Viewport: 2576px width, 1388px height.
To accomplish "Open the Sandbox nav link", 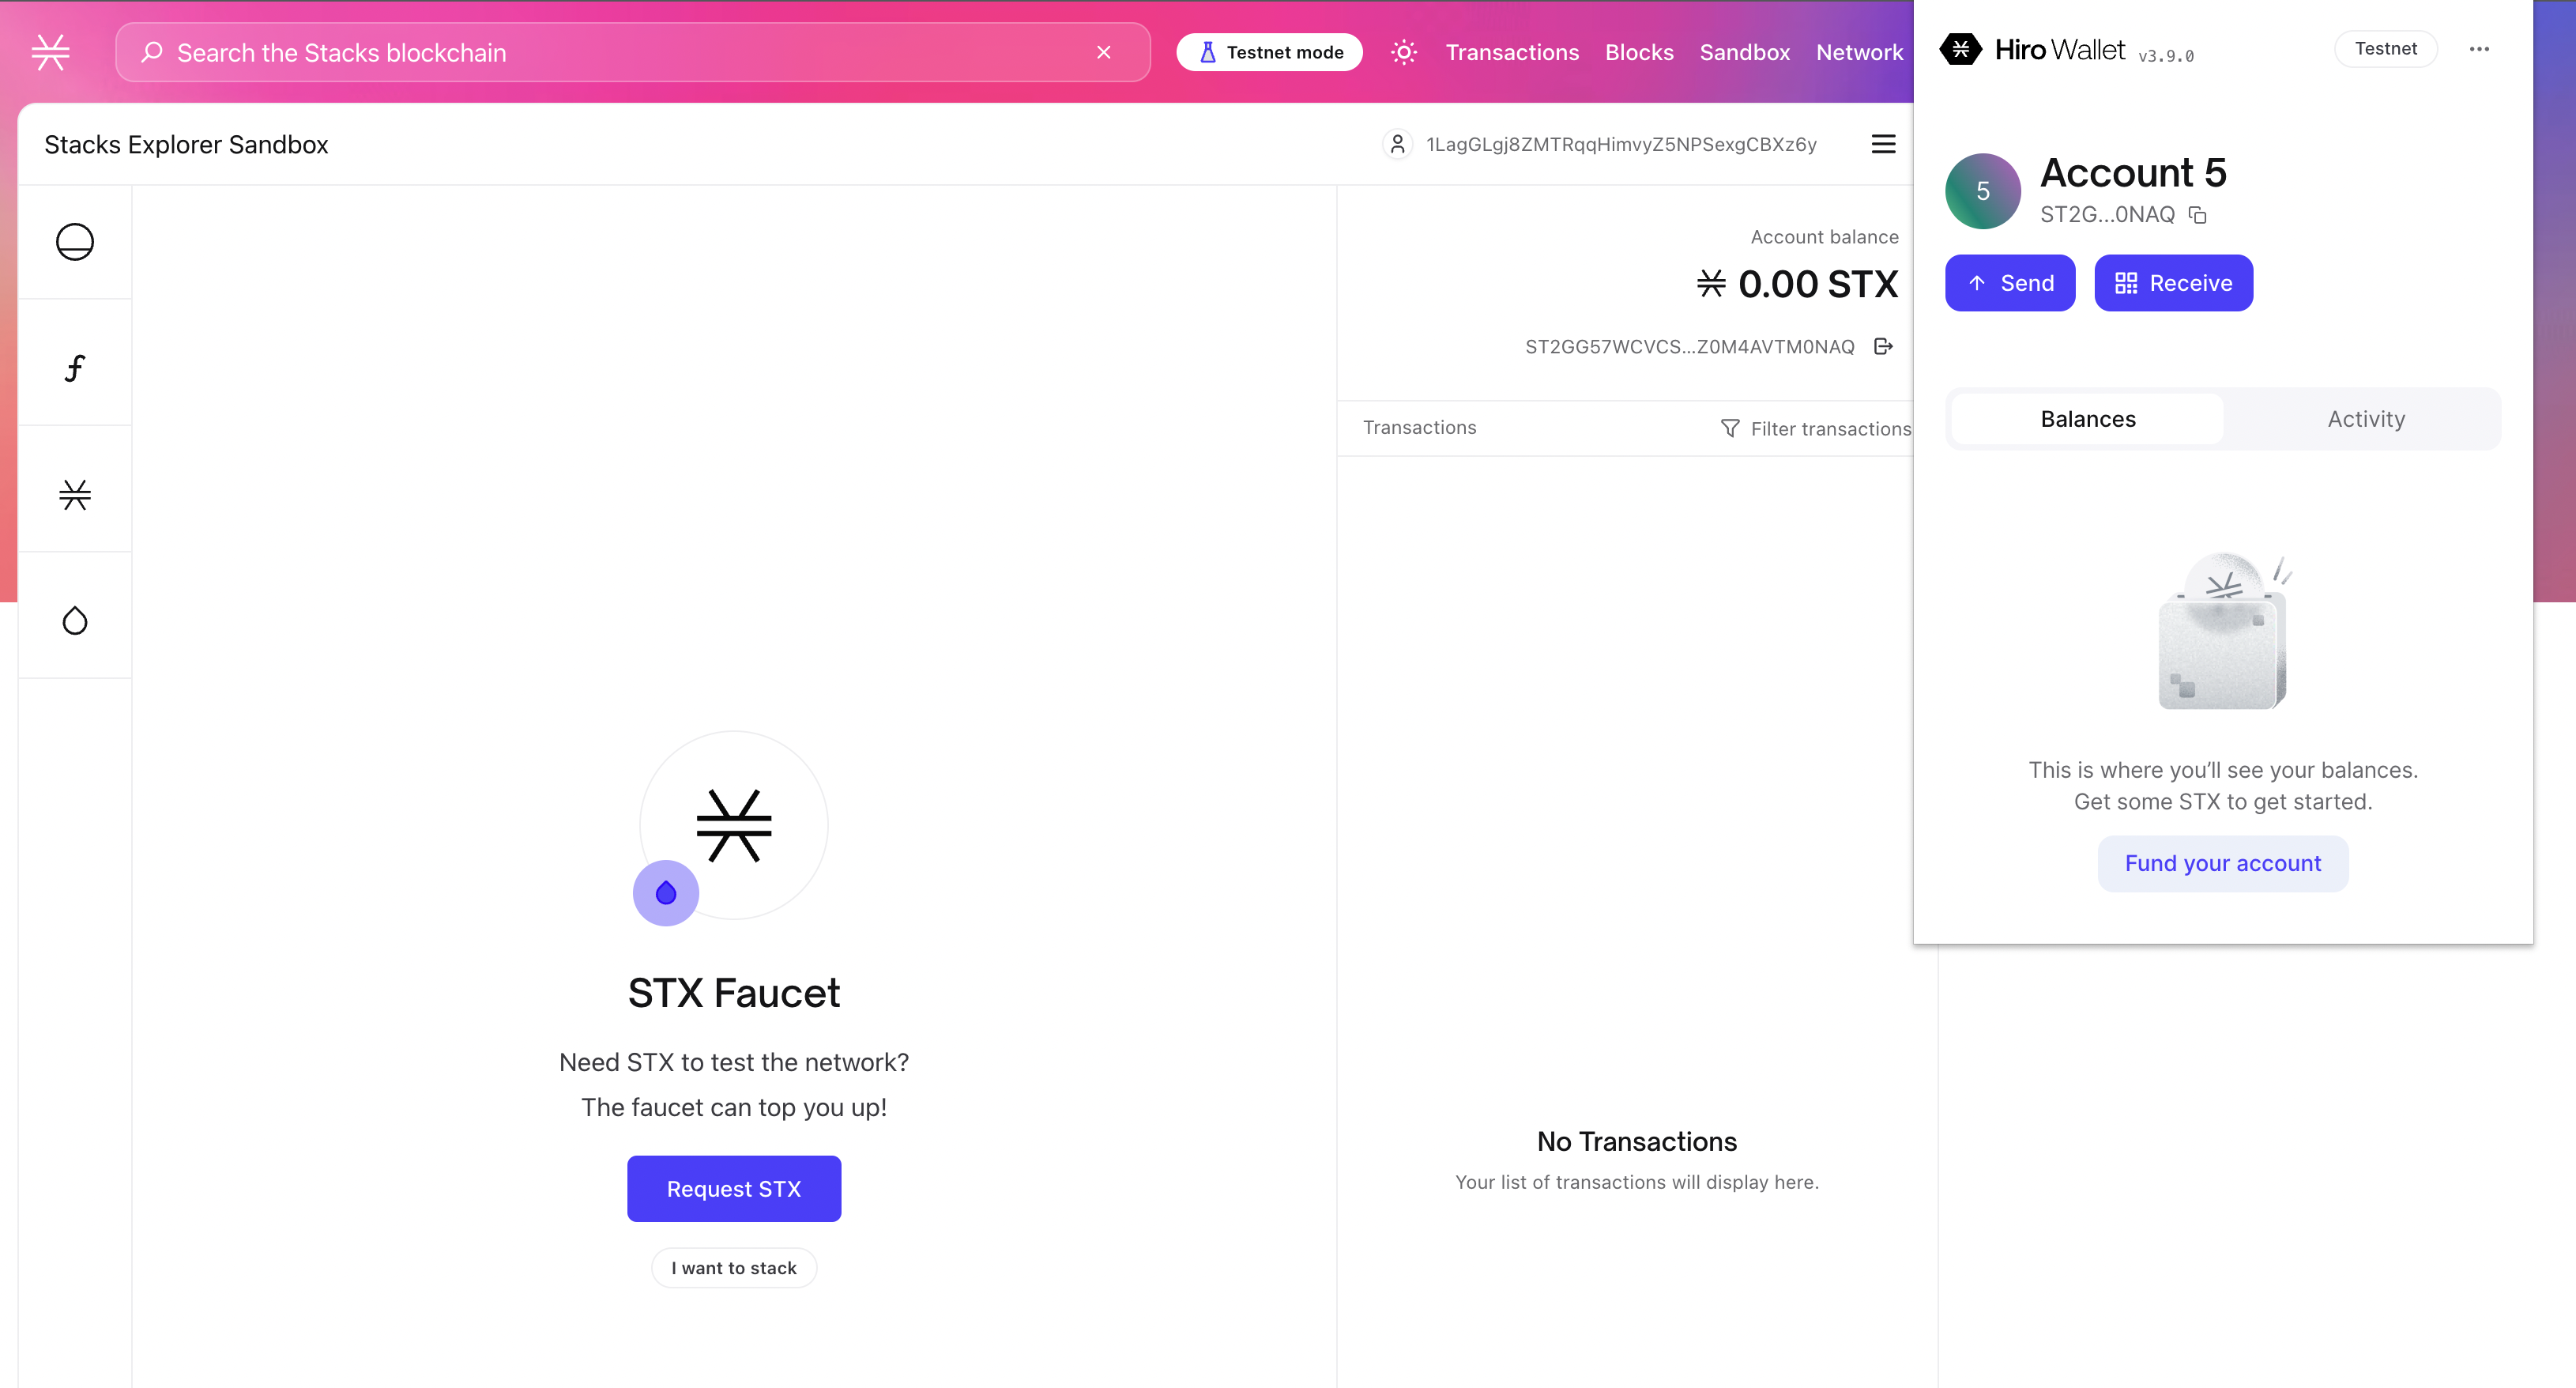I will [x=1744, y=52].
